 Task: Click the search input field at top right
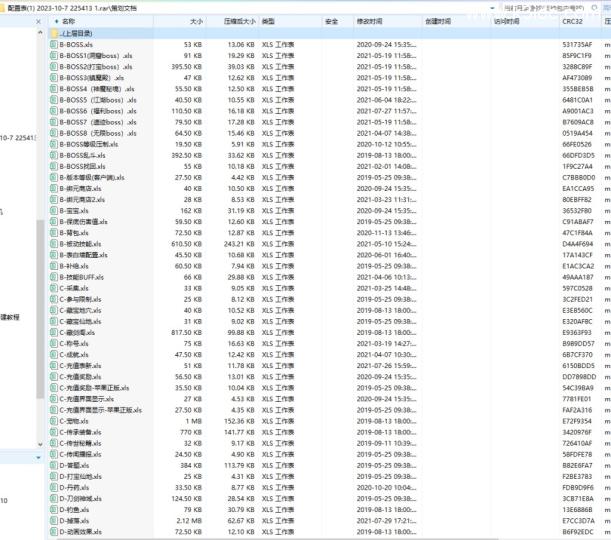click(x=544, y=8)
